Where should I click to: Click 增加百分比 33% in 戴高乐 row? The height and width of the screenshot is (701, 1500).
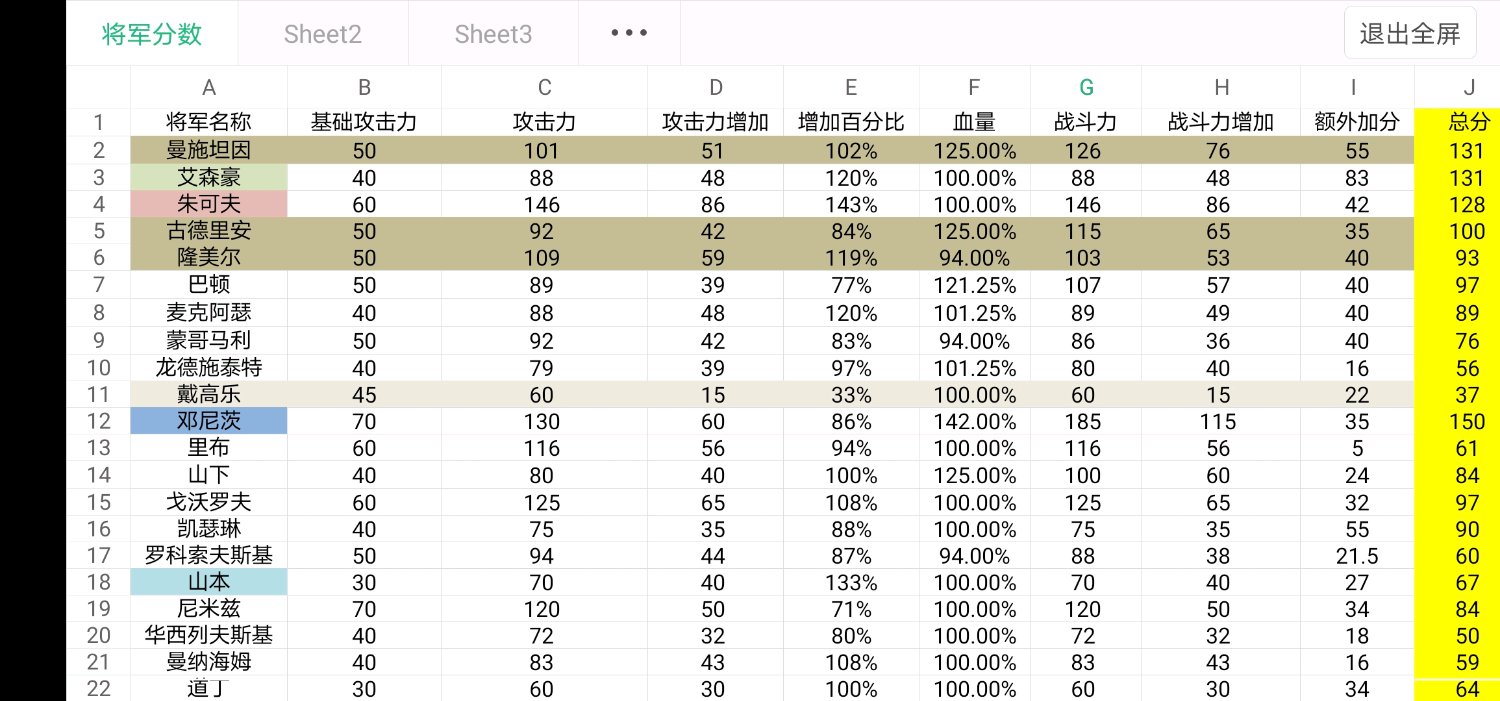851,394
